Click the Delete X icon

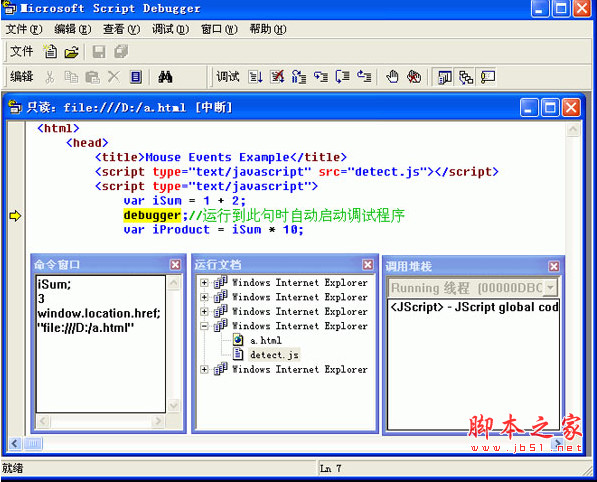pyautogui.click(x=113, y=77)
